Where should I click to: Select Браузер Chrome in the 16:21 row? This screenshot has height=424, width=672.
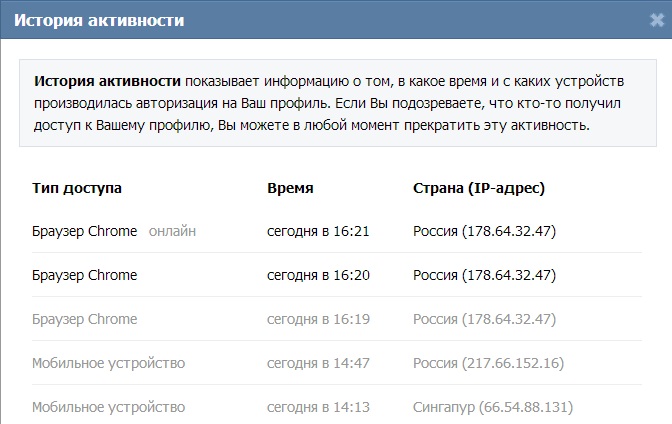tap(84, 231)
